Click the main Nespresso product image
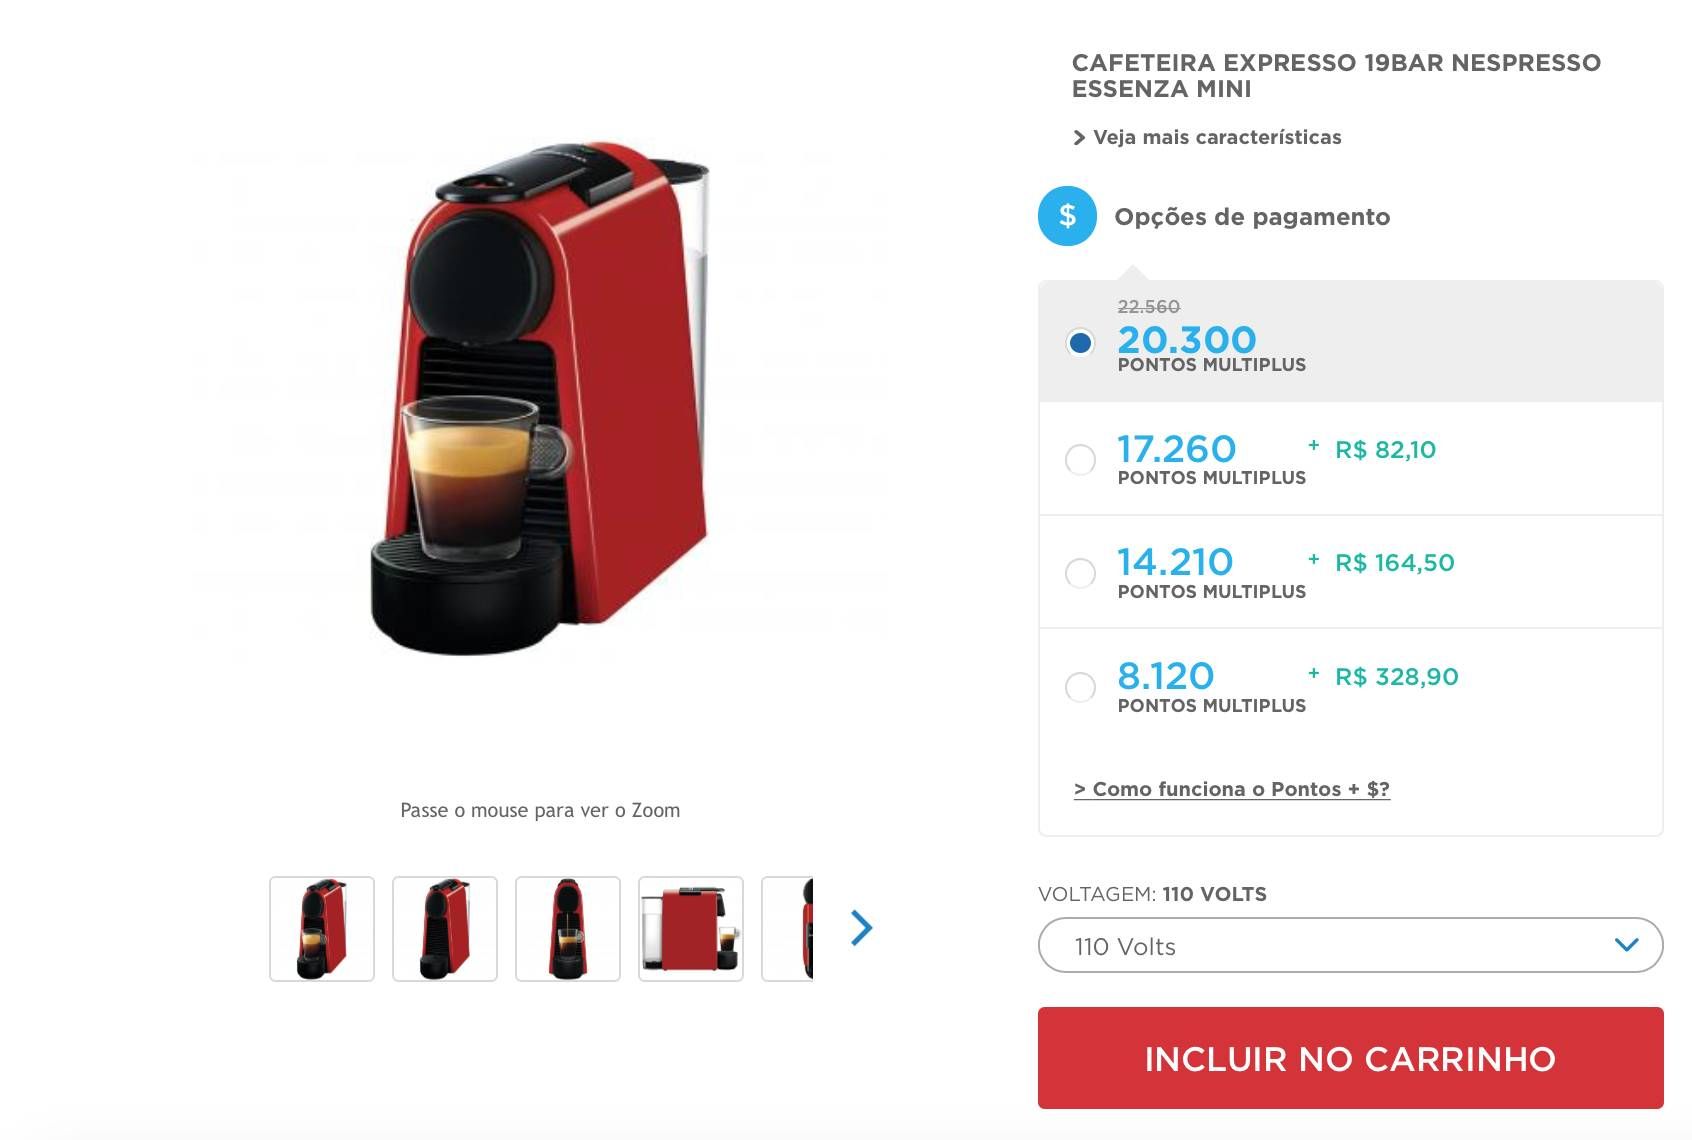The image size is (1692, 1140). pyautogui.click(x=540, y=400)
